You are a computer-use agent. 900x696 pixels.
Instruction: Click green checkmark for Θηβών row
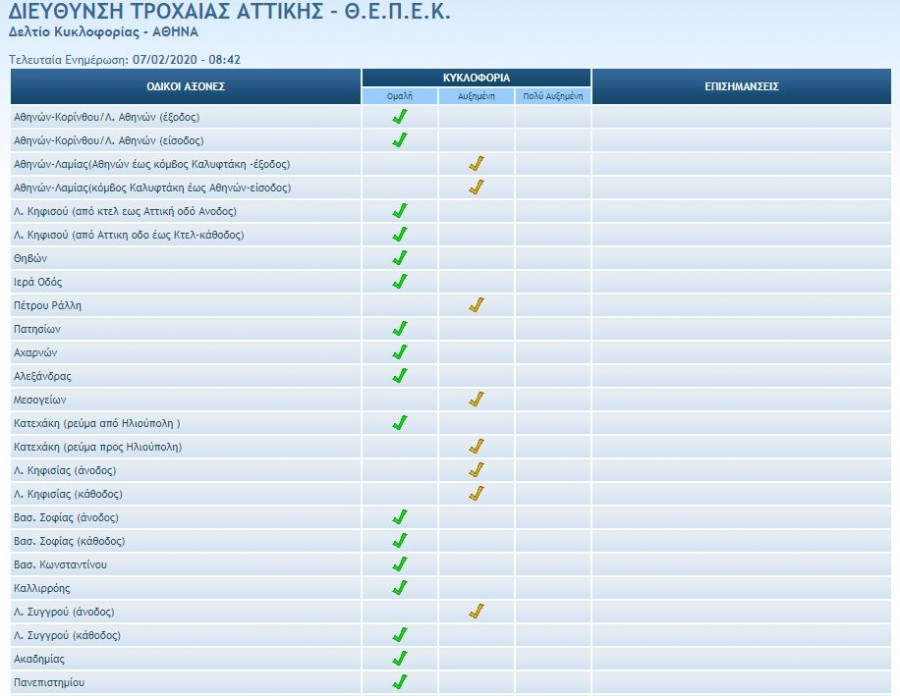point(400,258)
